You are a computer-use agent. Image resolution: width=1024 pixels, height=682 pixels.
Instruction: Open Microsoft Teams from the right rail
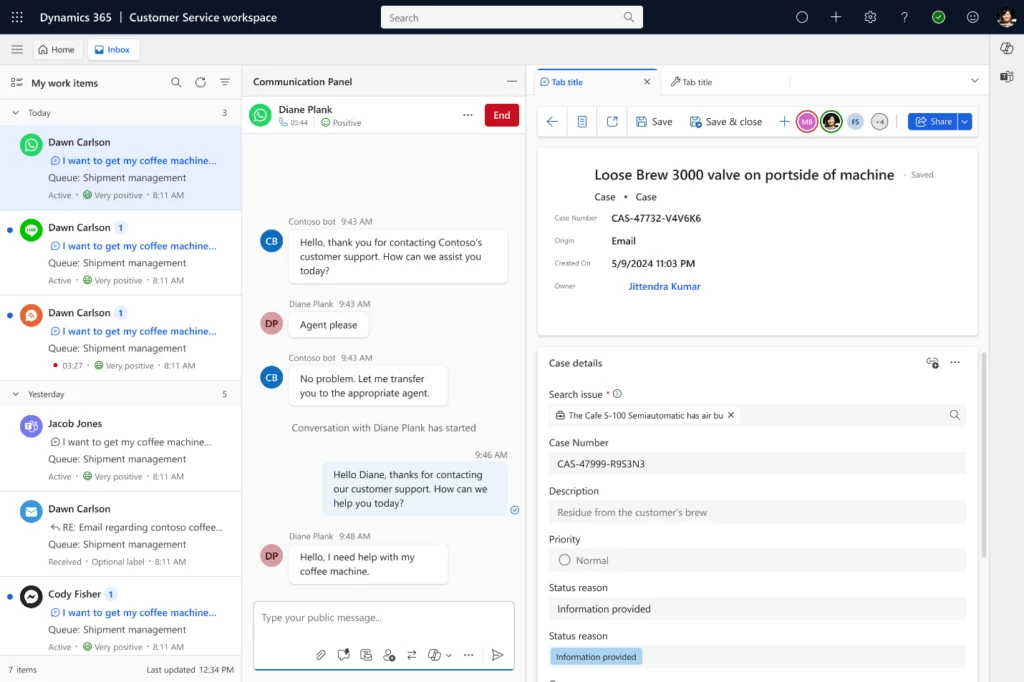[x=1006, y=75]
